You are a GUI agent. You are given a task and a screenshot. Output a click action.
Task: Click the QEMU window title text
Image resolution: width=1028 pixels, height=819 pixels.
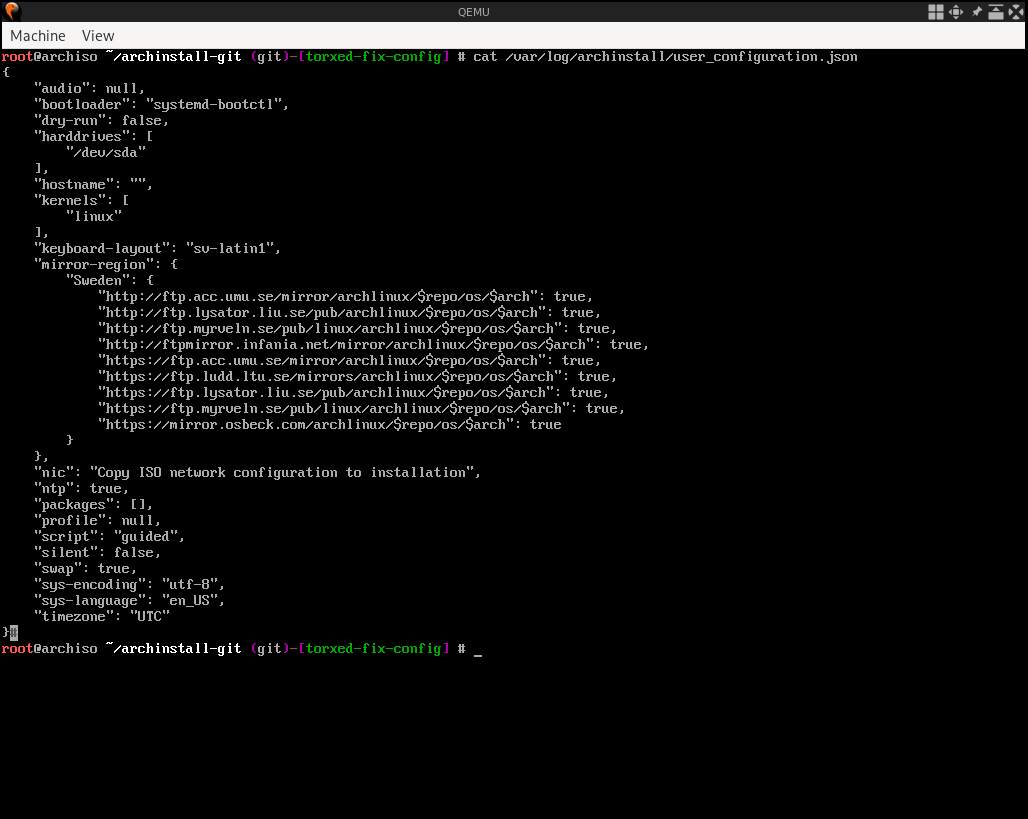tap(473, 12)
